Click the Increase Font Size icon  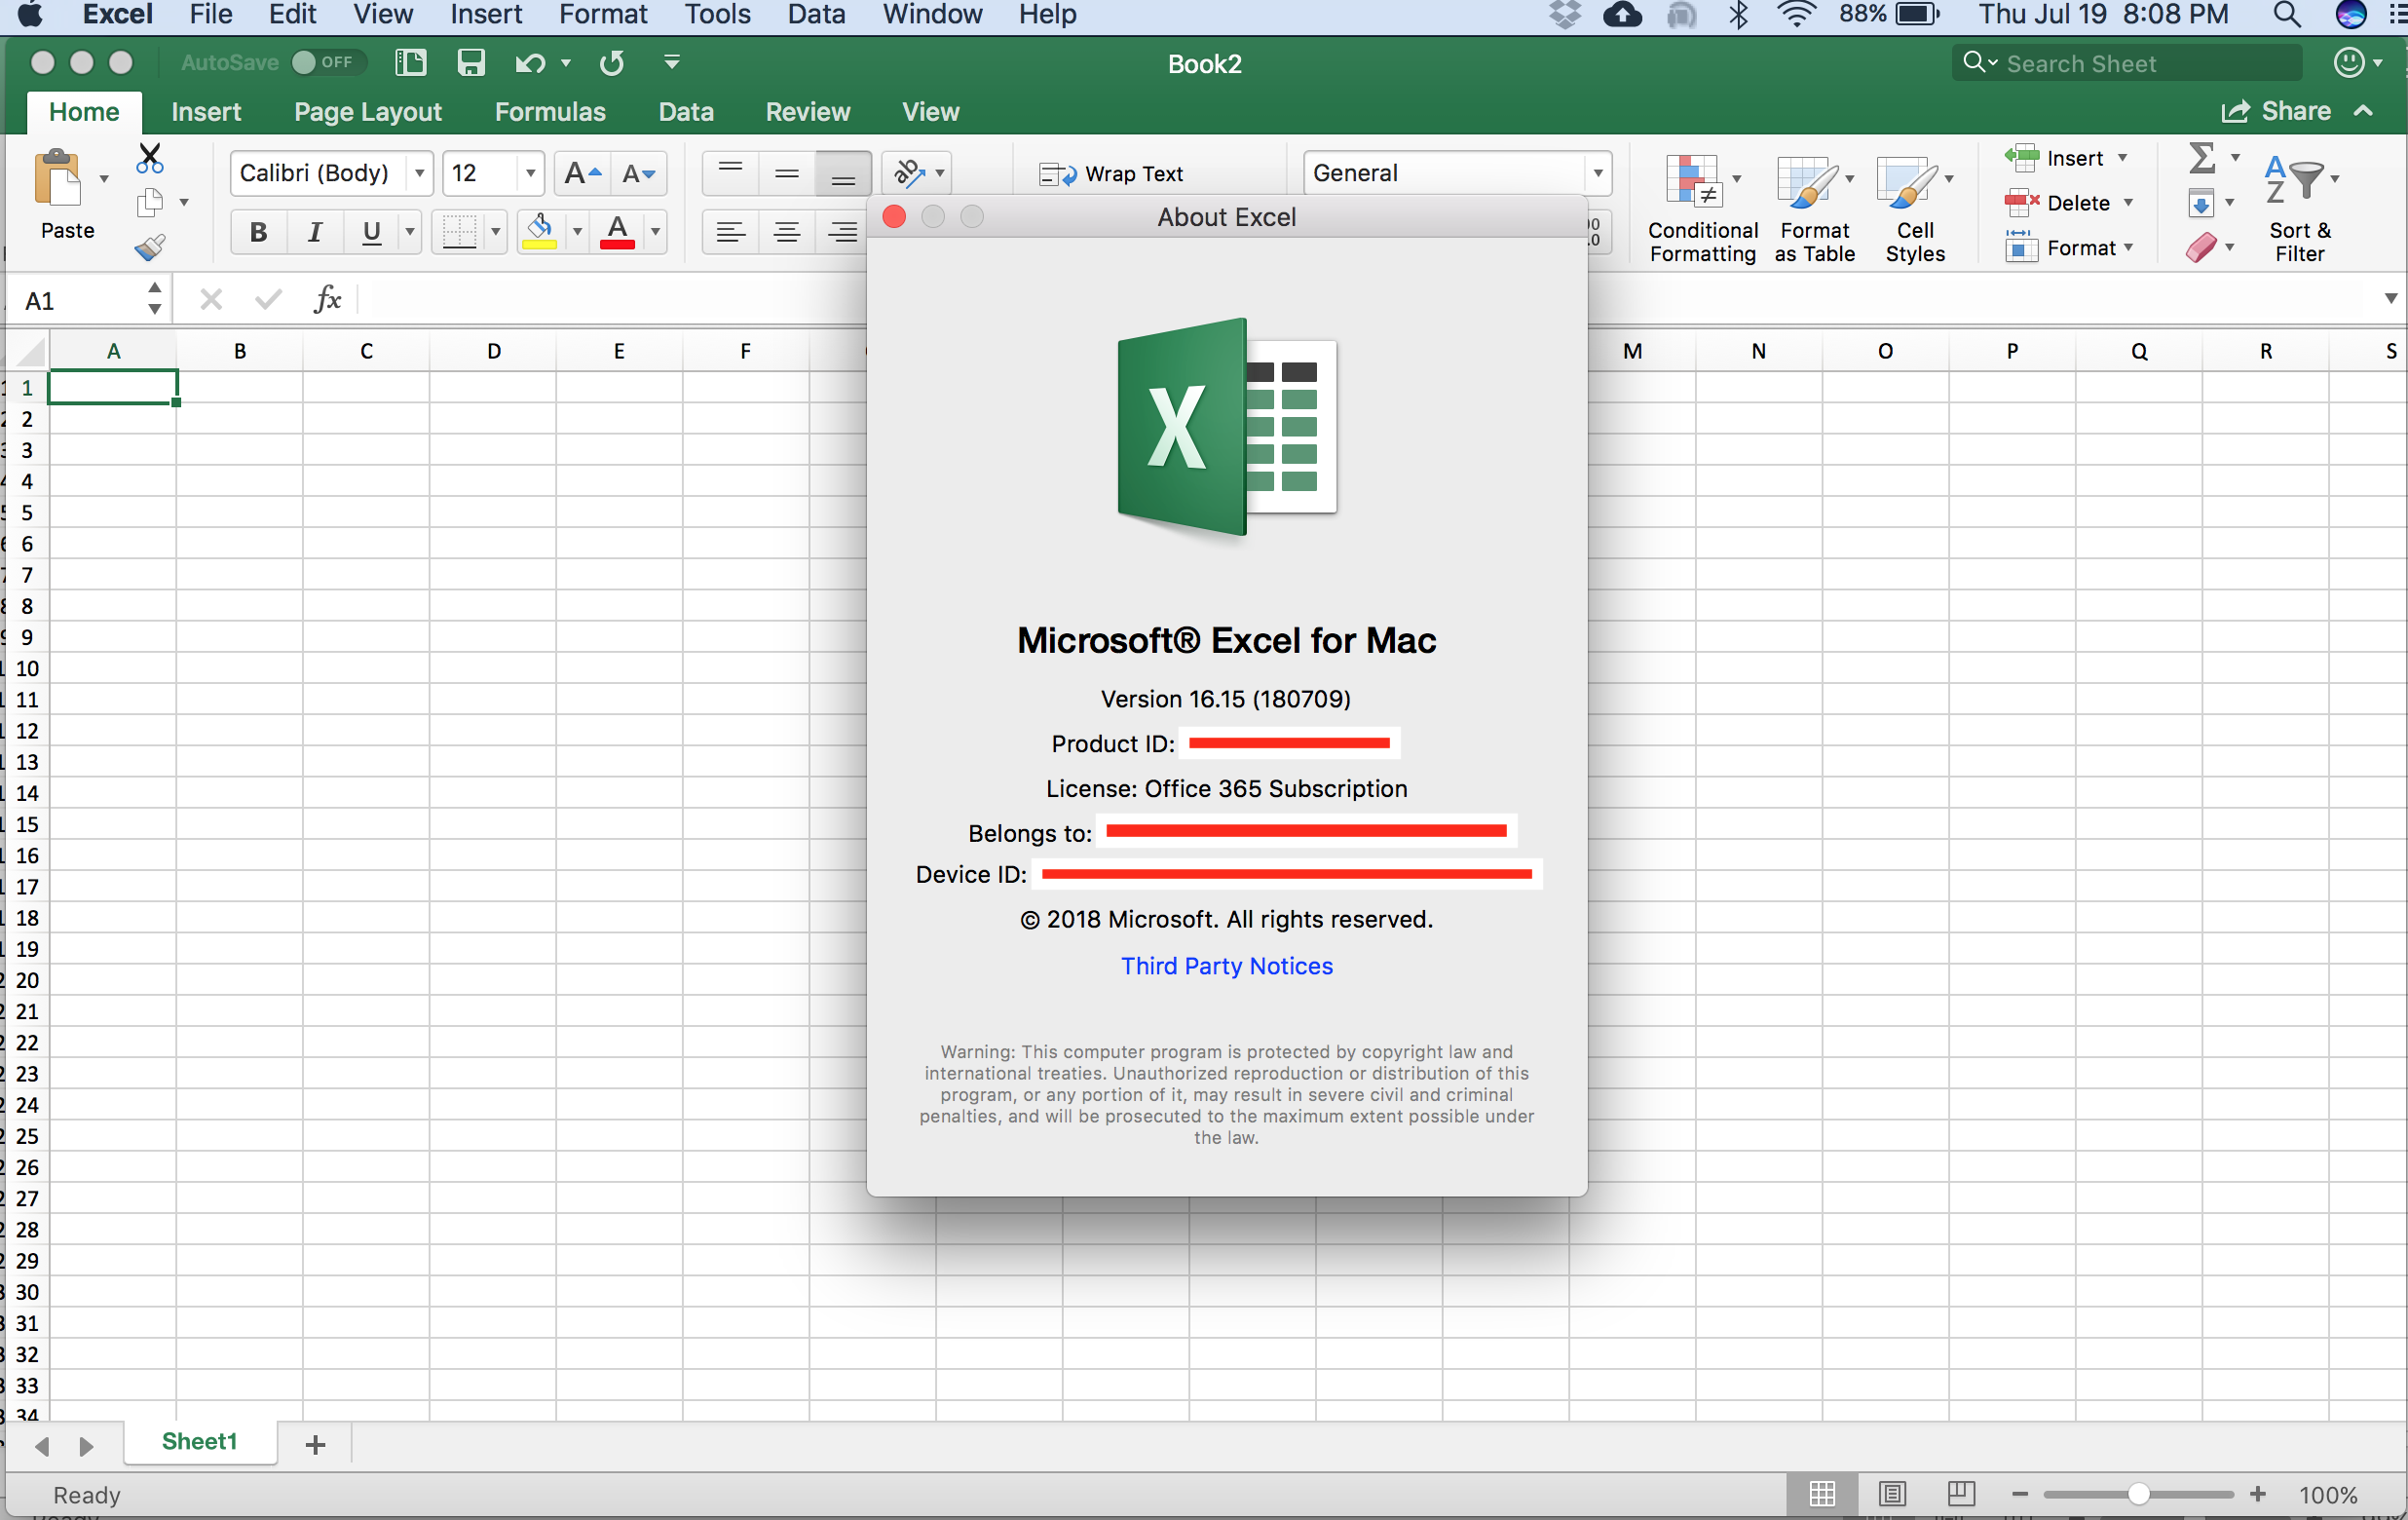(582, 173)
